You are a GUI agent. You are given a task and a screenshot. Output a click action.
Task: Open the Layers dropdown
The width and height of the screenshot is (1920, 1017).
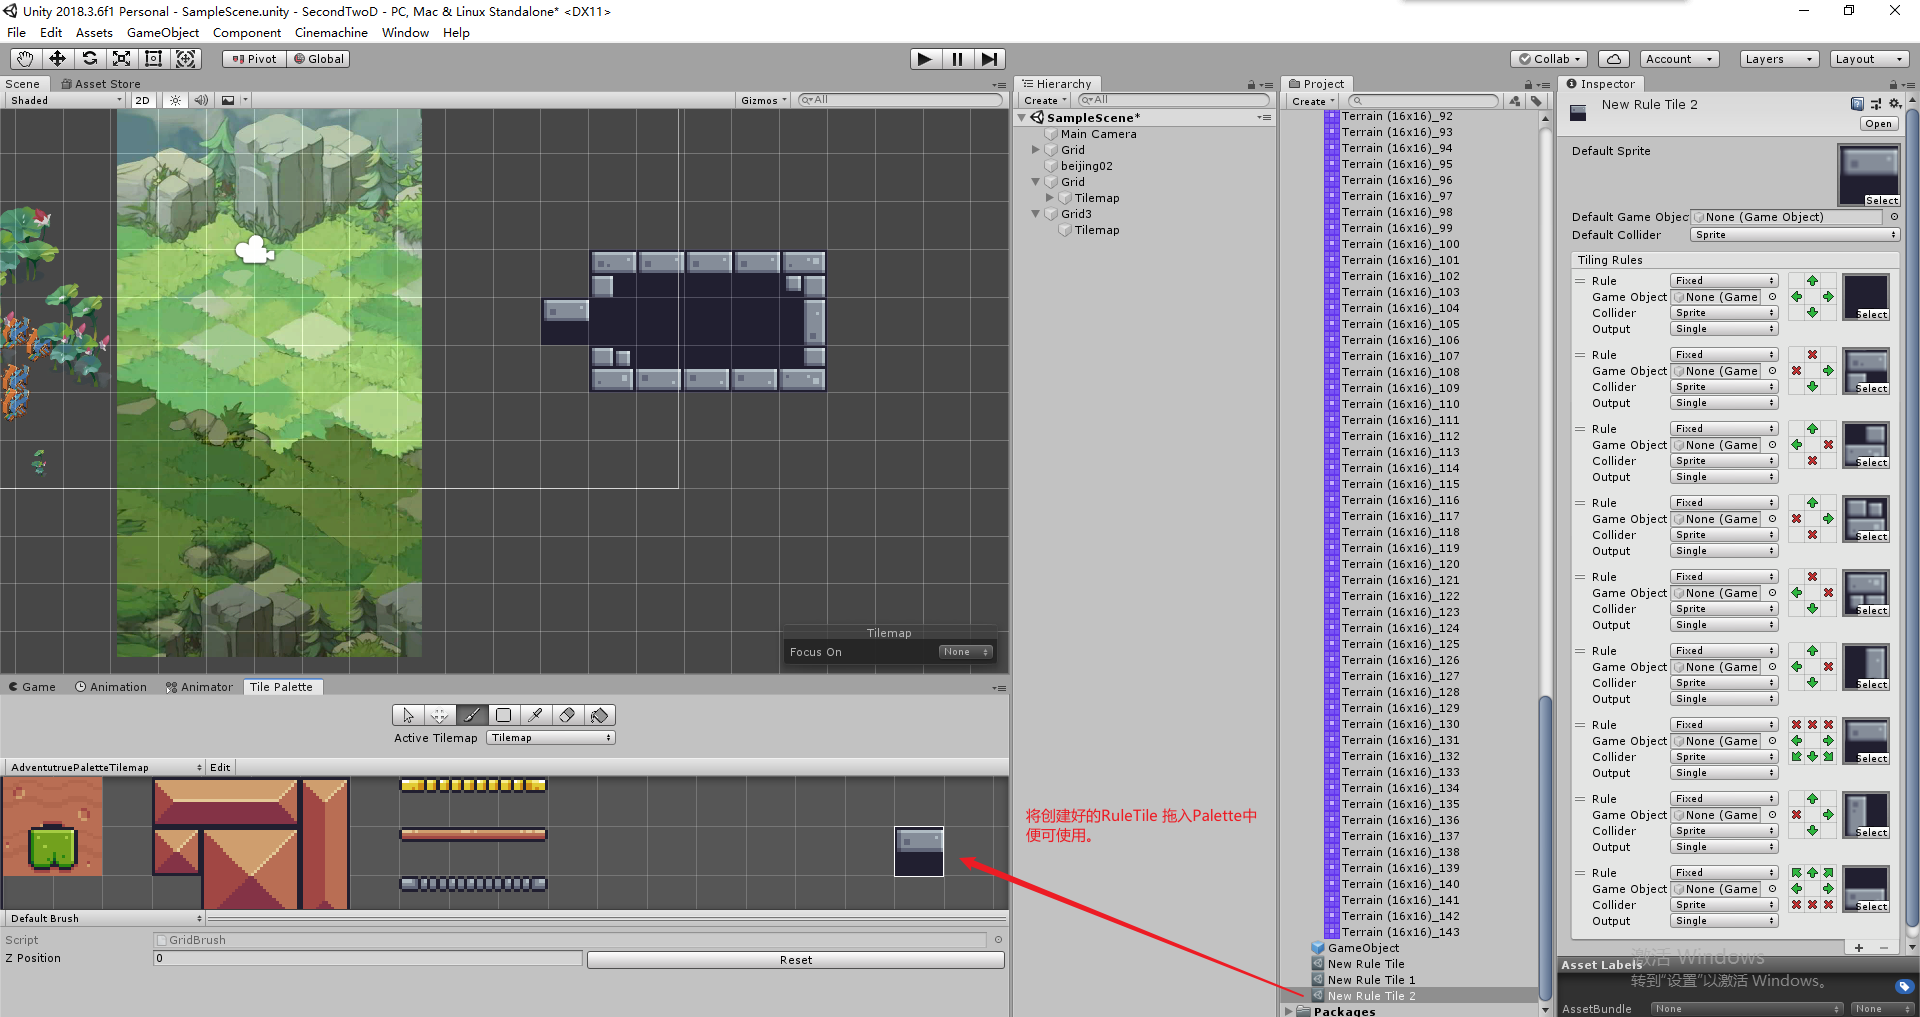click(1778, 59)
